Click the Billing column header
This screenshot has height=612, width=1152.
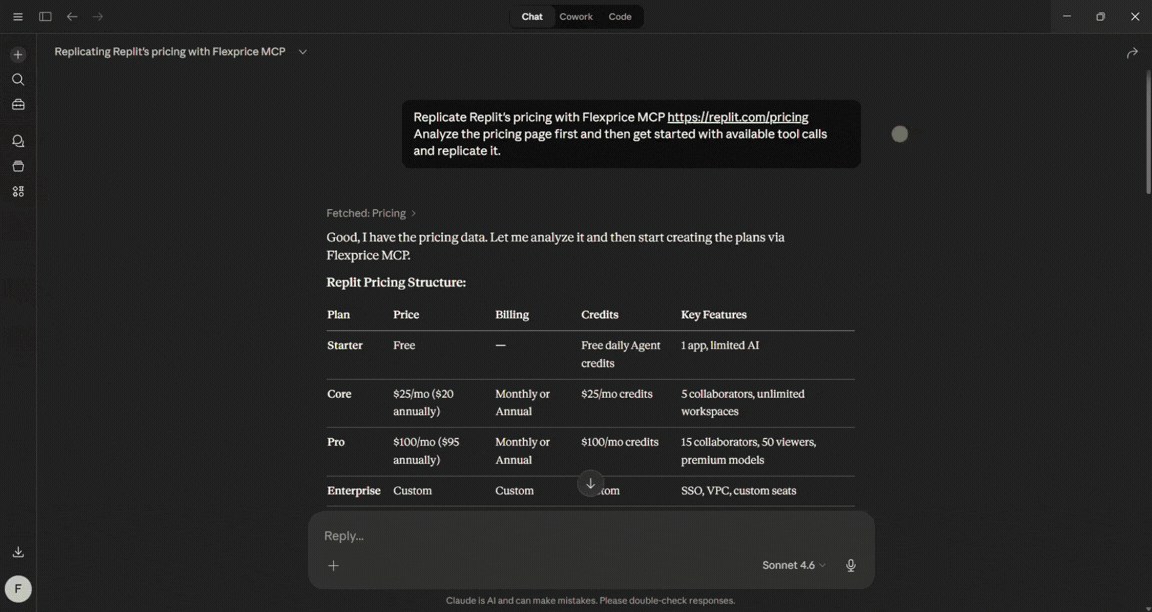click(x=511, y=314)
